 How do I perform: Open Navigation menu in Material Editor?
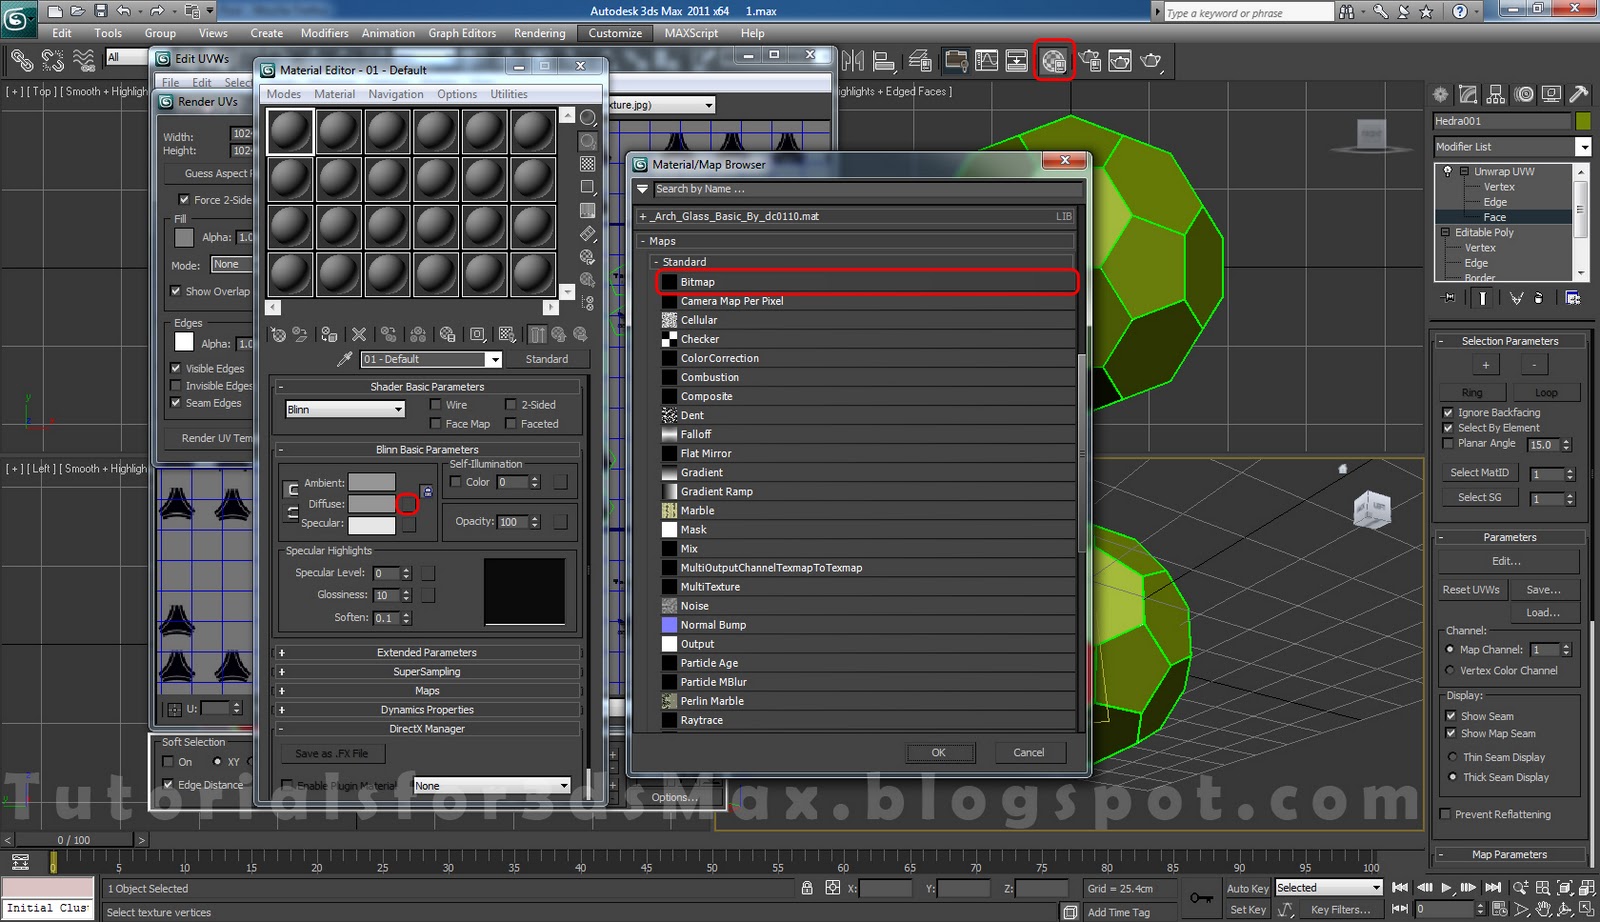396,94
